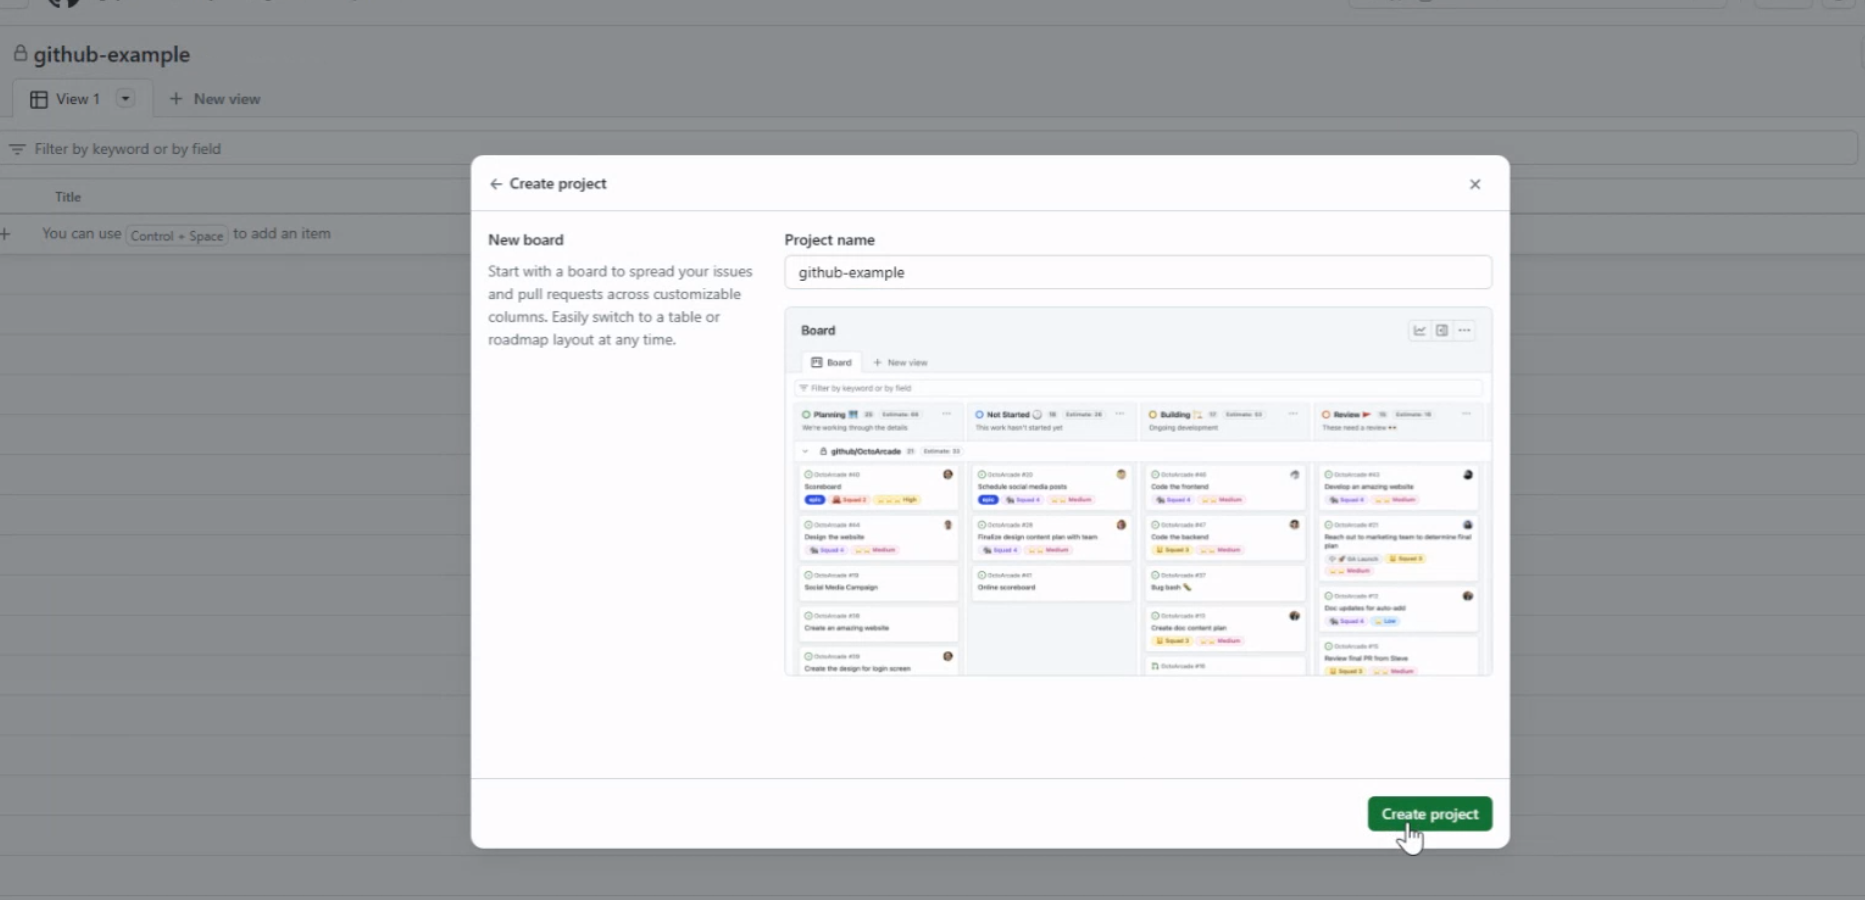This screenshot has height=900, width=1865.
Task: Click the table layout icon on View 1 tab
Action: (39, 99)
